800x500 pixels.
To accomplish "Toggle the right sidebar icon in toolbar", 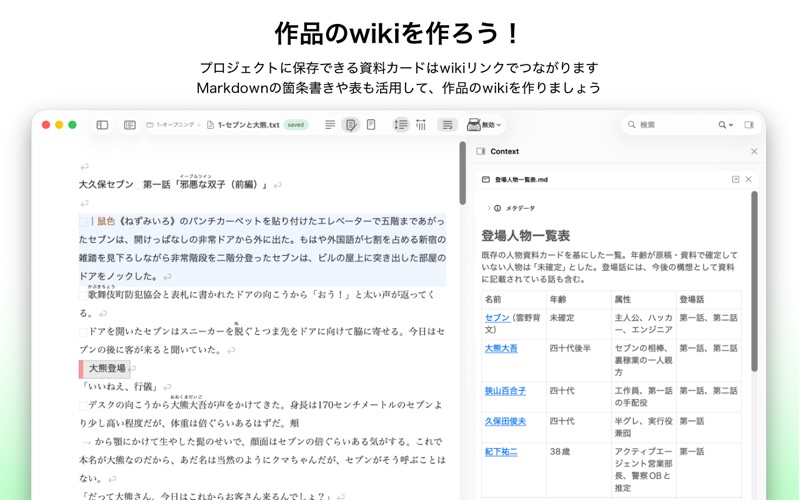I will point(749,125).
